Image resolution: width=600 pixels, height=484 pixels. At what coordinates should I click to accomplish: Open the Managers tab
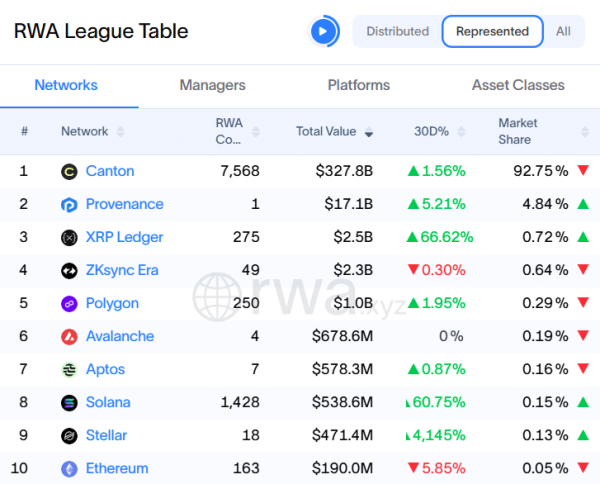coord(212,85)
